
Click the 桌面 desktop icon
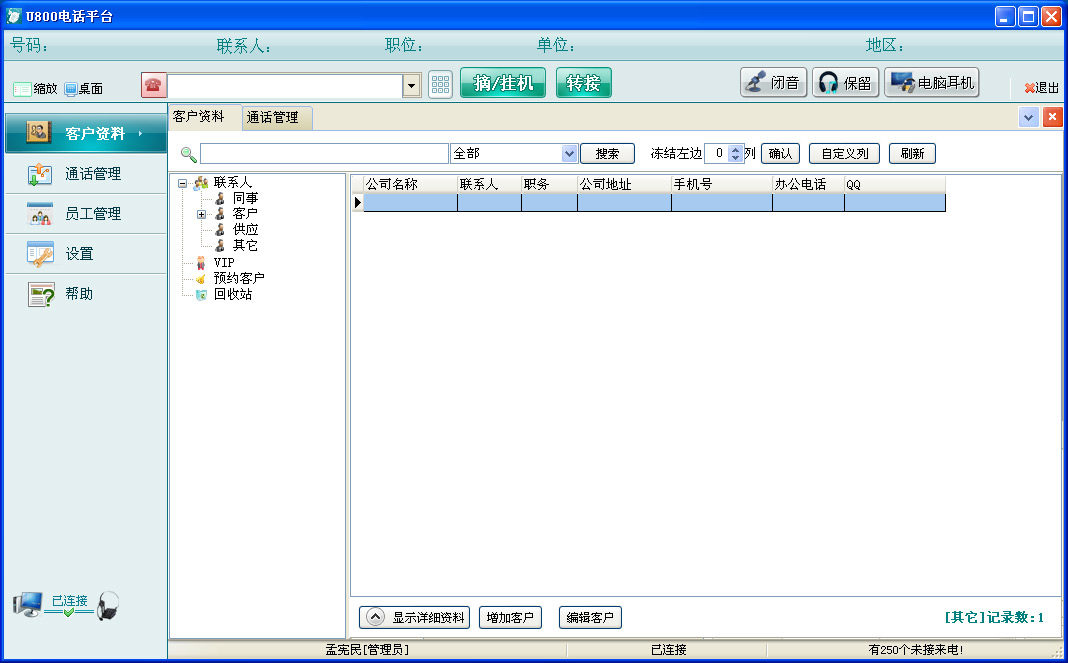point(71,89)
